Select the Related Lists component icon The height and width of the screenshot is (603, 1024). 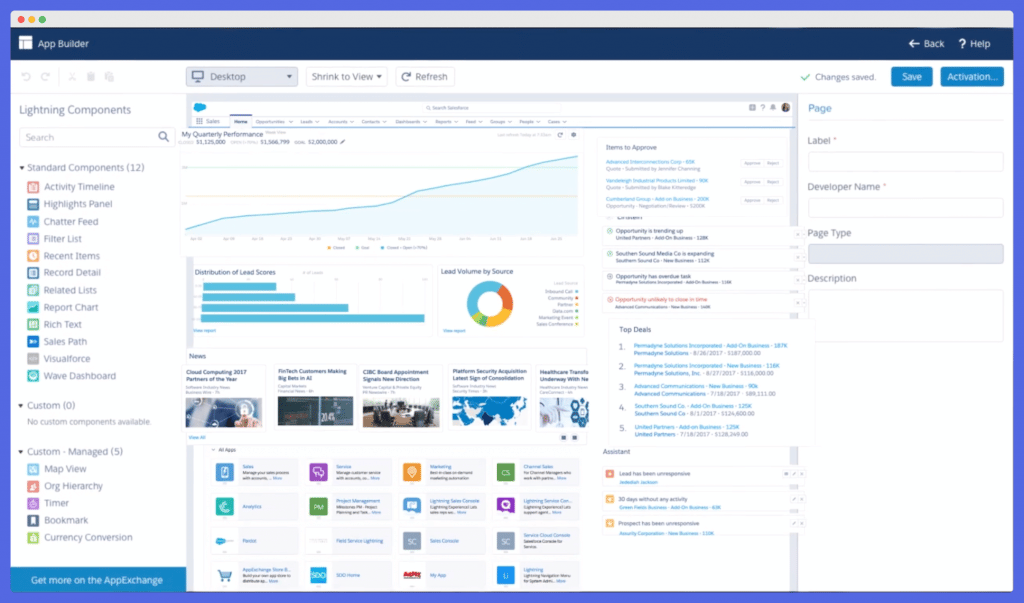click(x=33, y=290)
